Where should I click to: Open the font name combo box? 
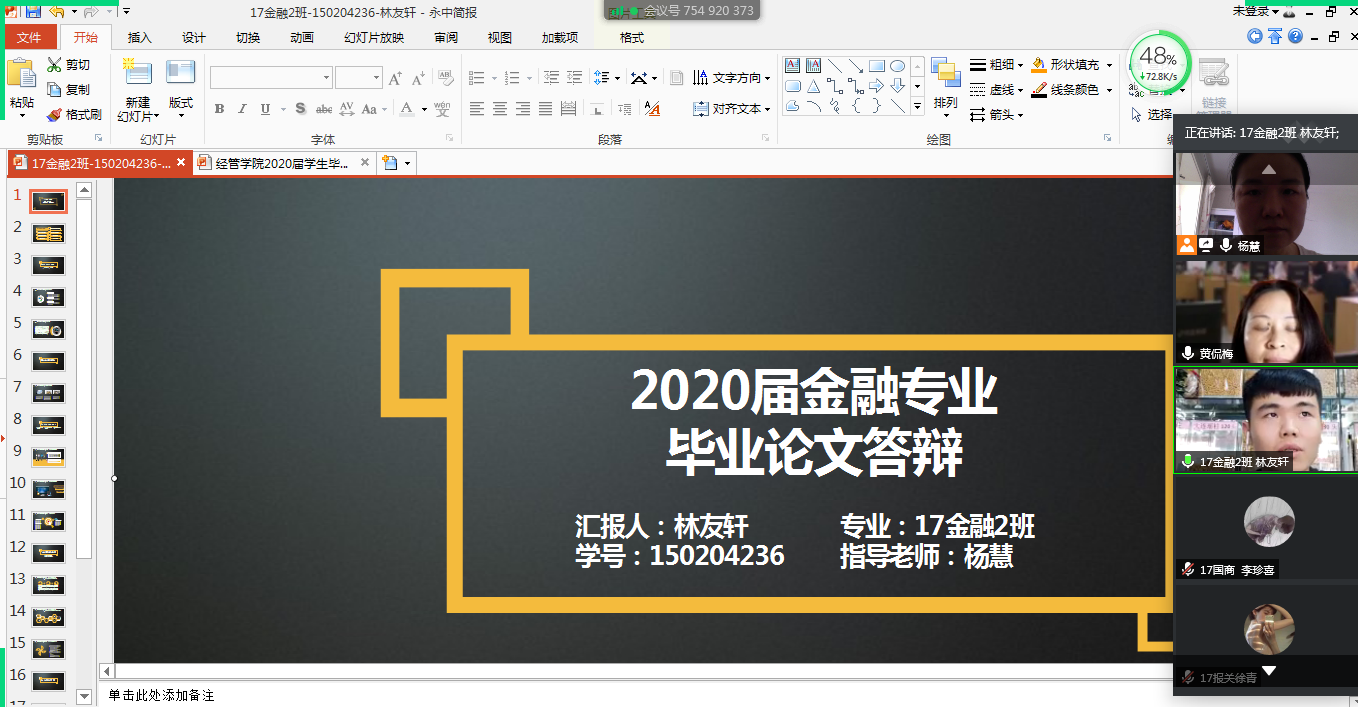(x=271, y=78)
